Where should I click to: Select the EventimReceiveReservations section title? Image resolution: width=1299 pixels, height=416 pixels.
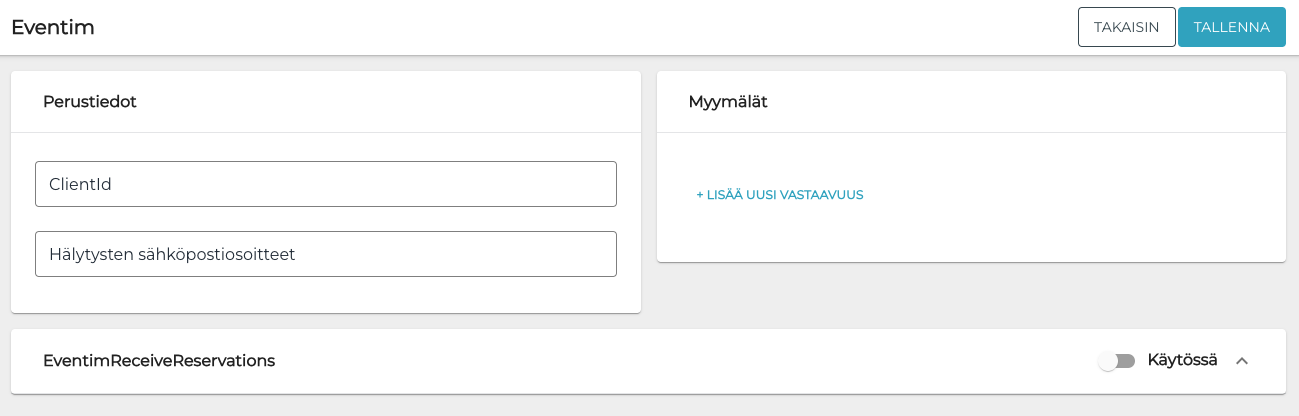159,361
